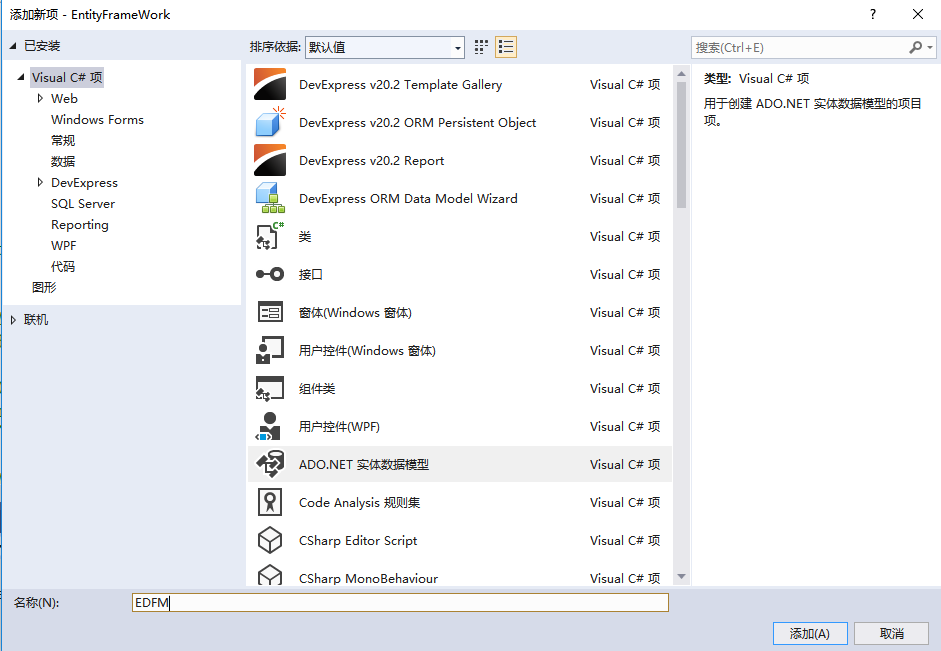
Task: Select the 联机 category
Action: pos(36,320)
